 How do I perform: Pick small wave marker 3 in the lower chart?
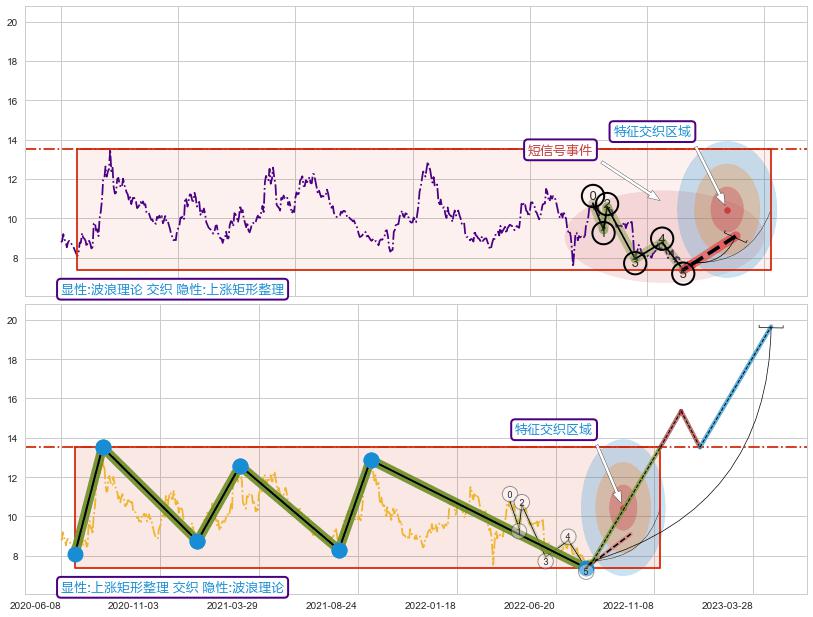click(x=545, y=561)
